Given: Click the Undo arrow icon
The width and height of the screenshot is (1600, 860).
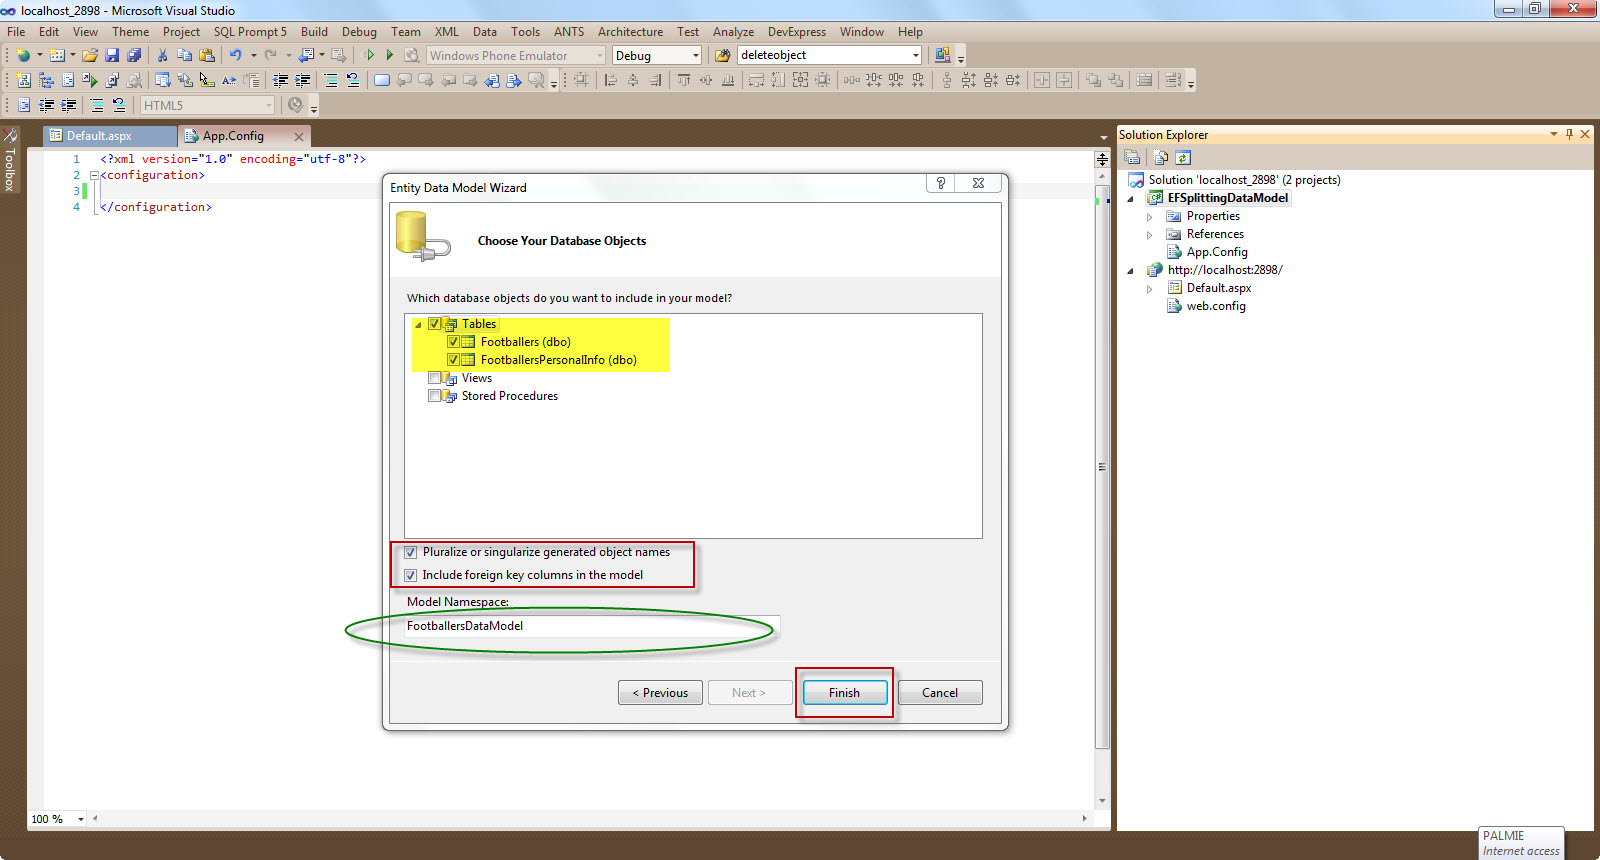Looking at the screenshot, I should 235,55.
